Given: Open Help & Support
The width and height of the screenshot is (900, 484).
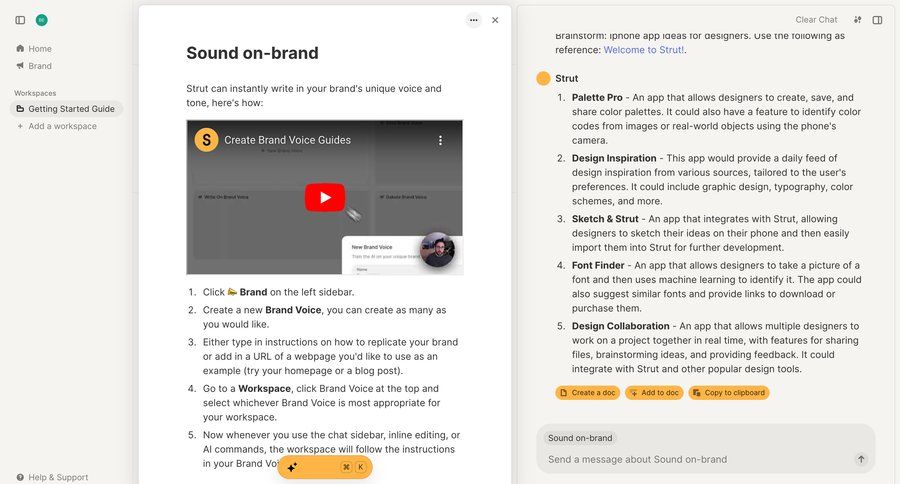Looking at the screenshot, I should 52,477.
